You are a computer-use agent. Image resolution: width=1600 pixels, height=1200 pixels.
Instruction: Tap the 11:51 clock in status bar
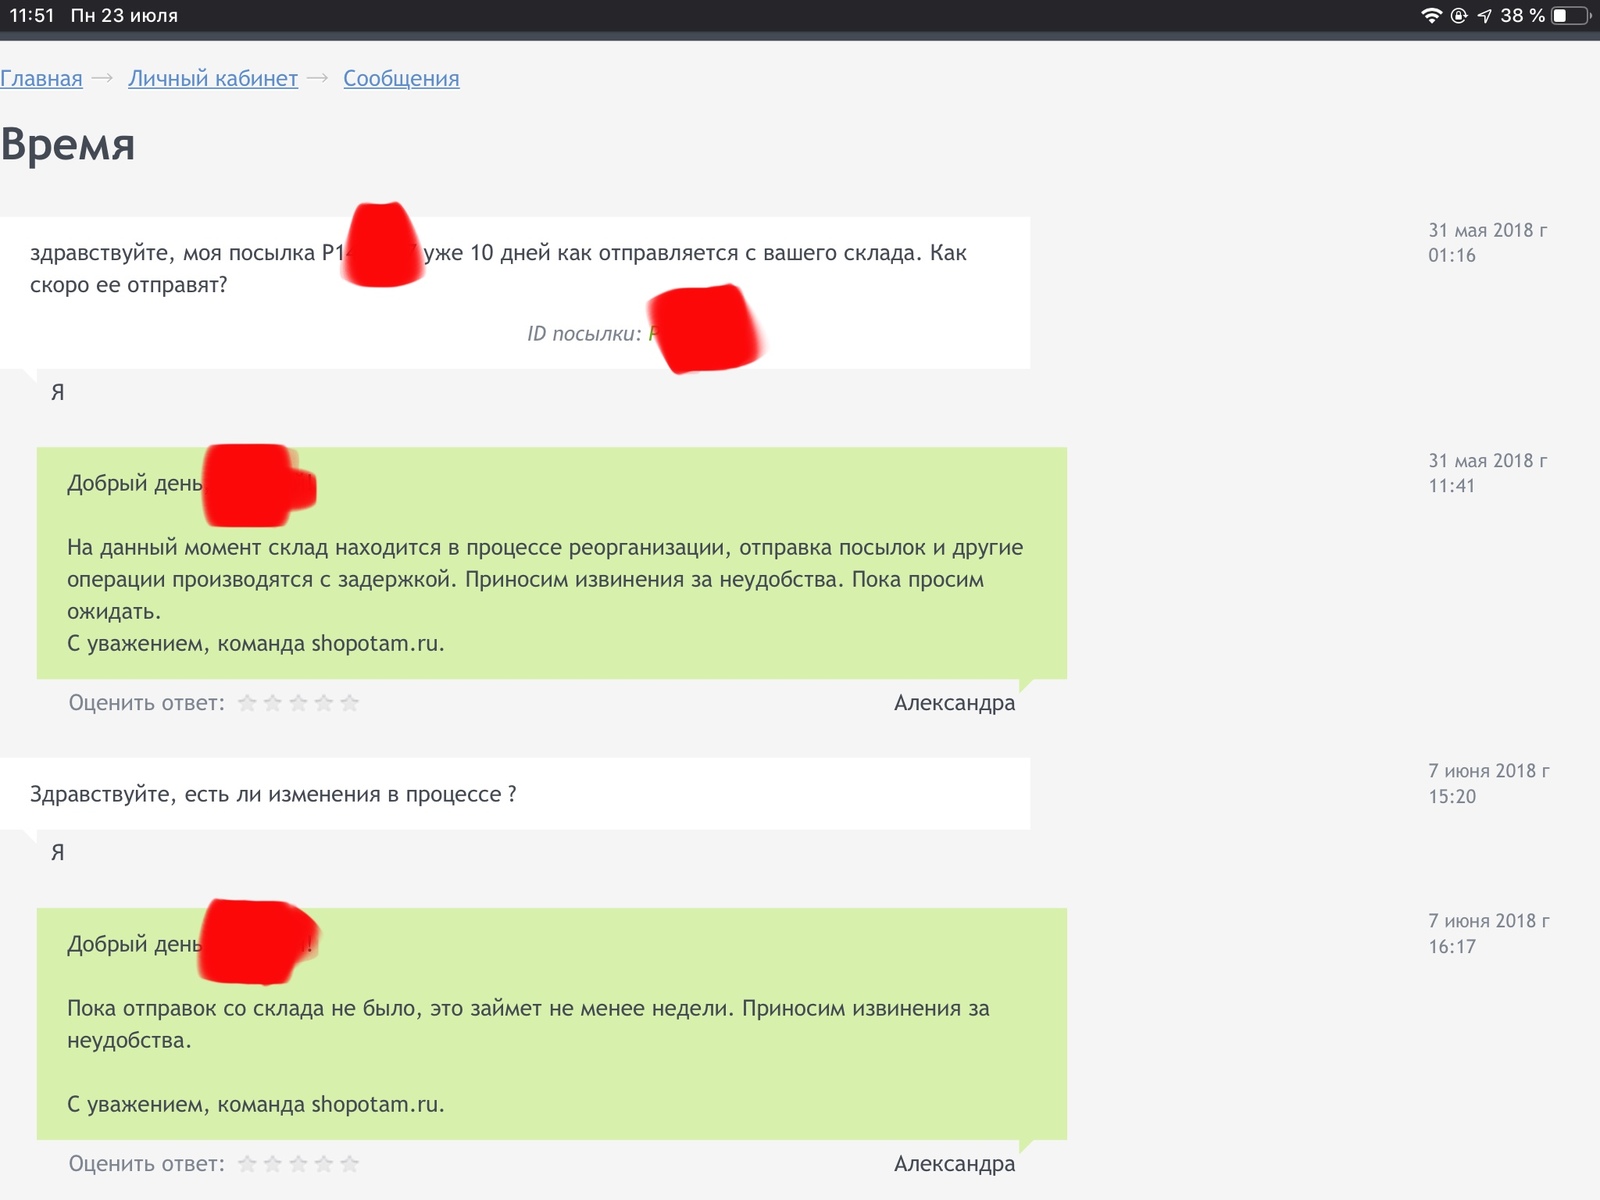32,15
